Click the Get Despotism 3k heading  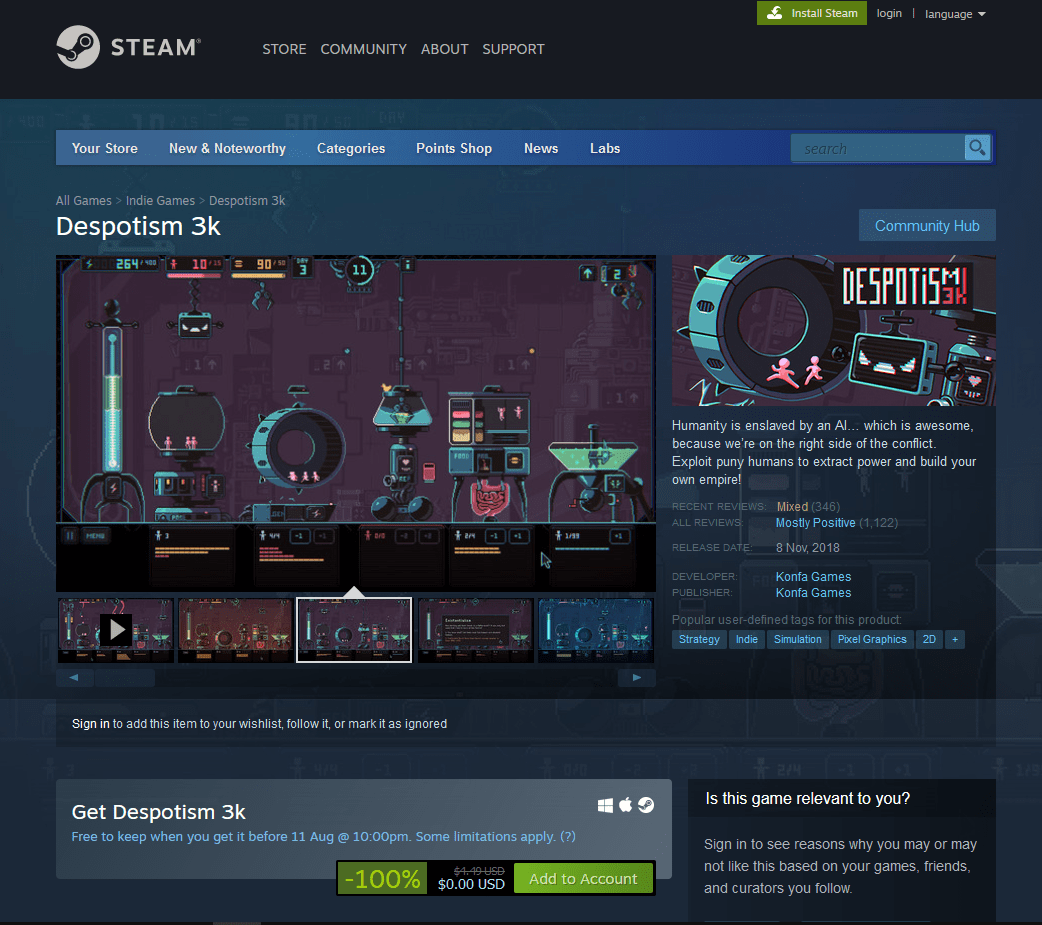(x=159, y=812)
